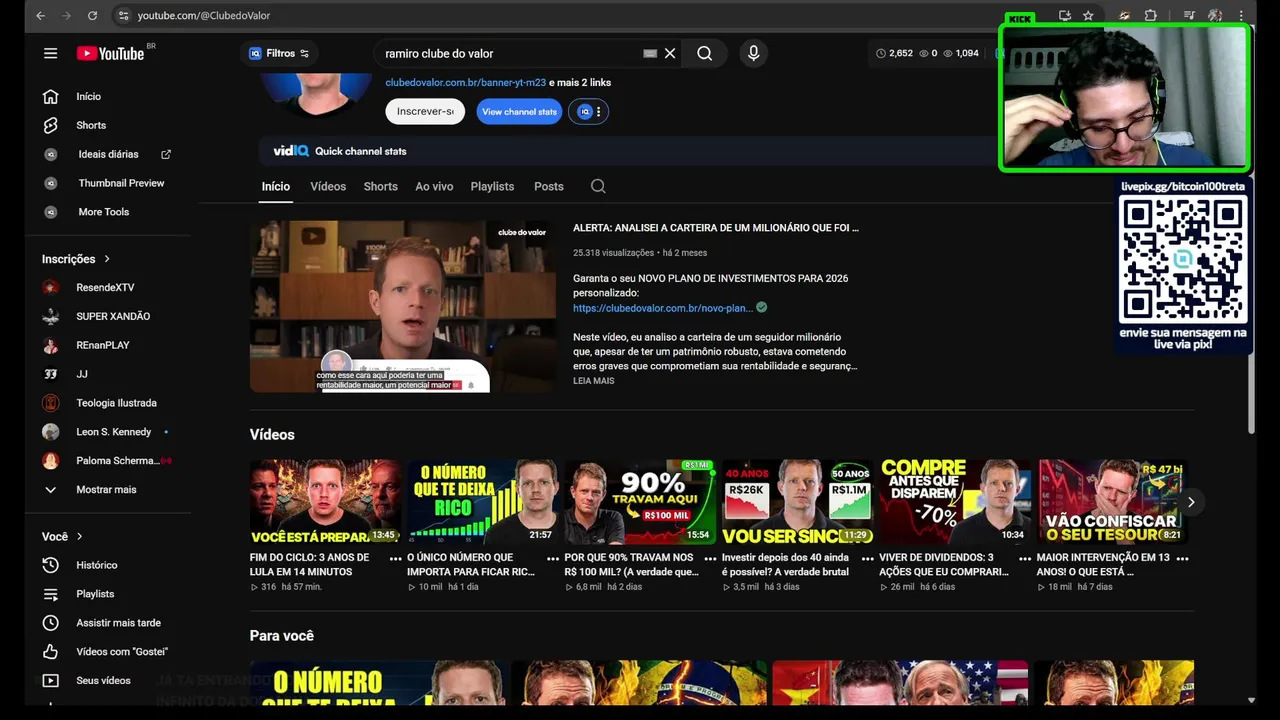Open the Chrome three-dot menu

pyautogui.click(x=1242, y=15)
